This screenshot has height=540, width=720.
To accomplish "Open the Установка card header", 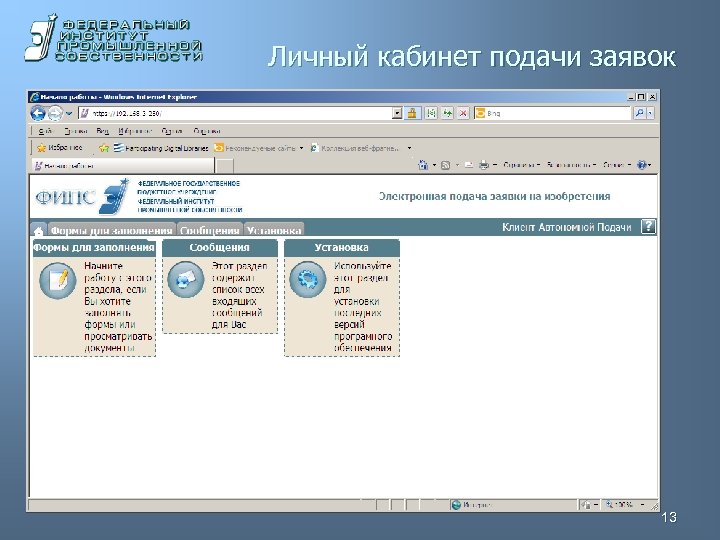I will pyautogui.click(x=342, y=248).
